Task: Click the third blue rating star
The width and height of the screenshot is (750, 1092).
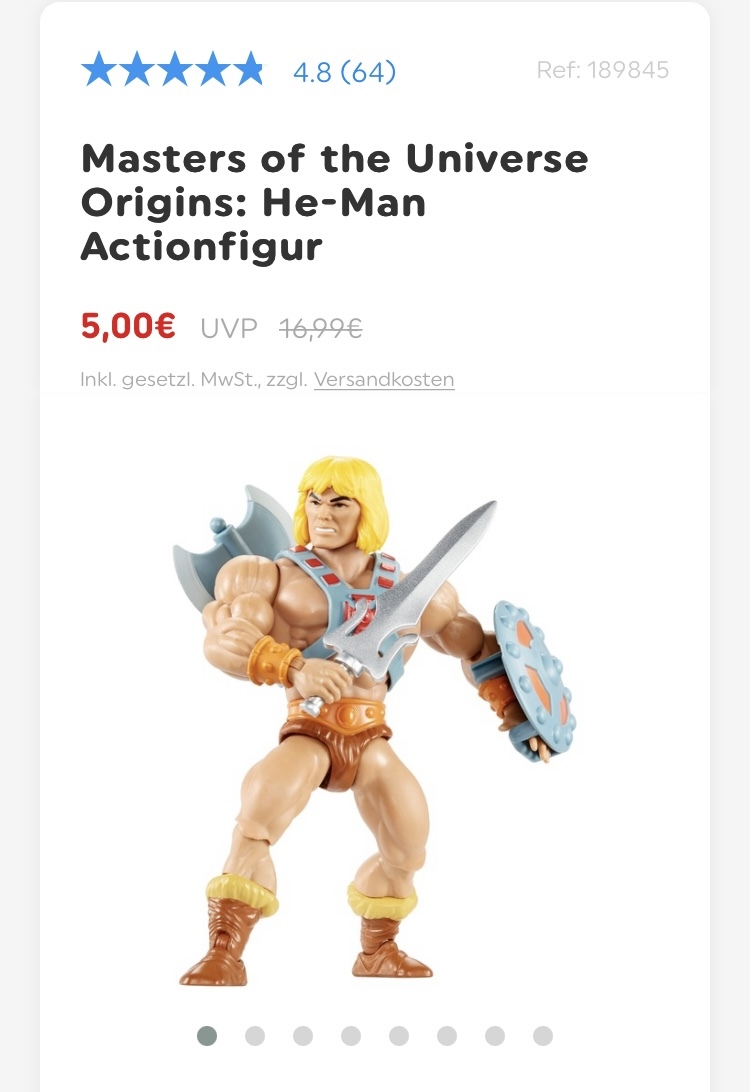Action: 174,69
